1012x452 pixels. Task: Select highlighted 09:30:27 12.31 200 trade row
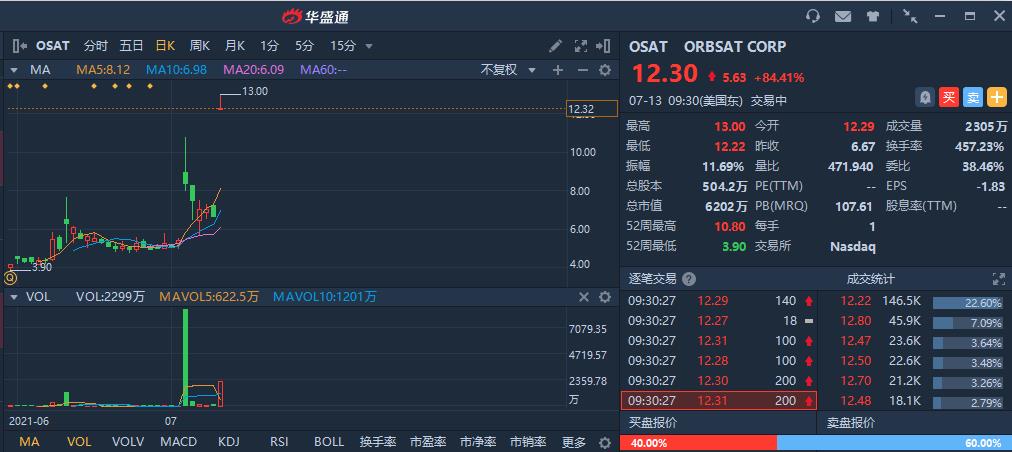(x=718, y=401)
